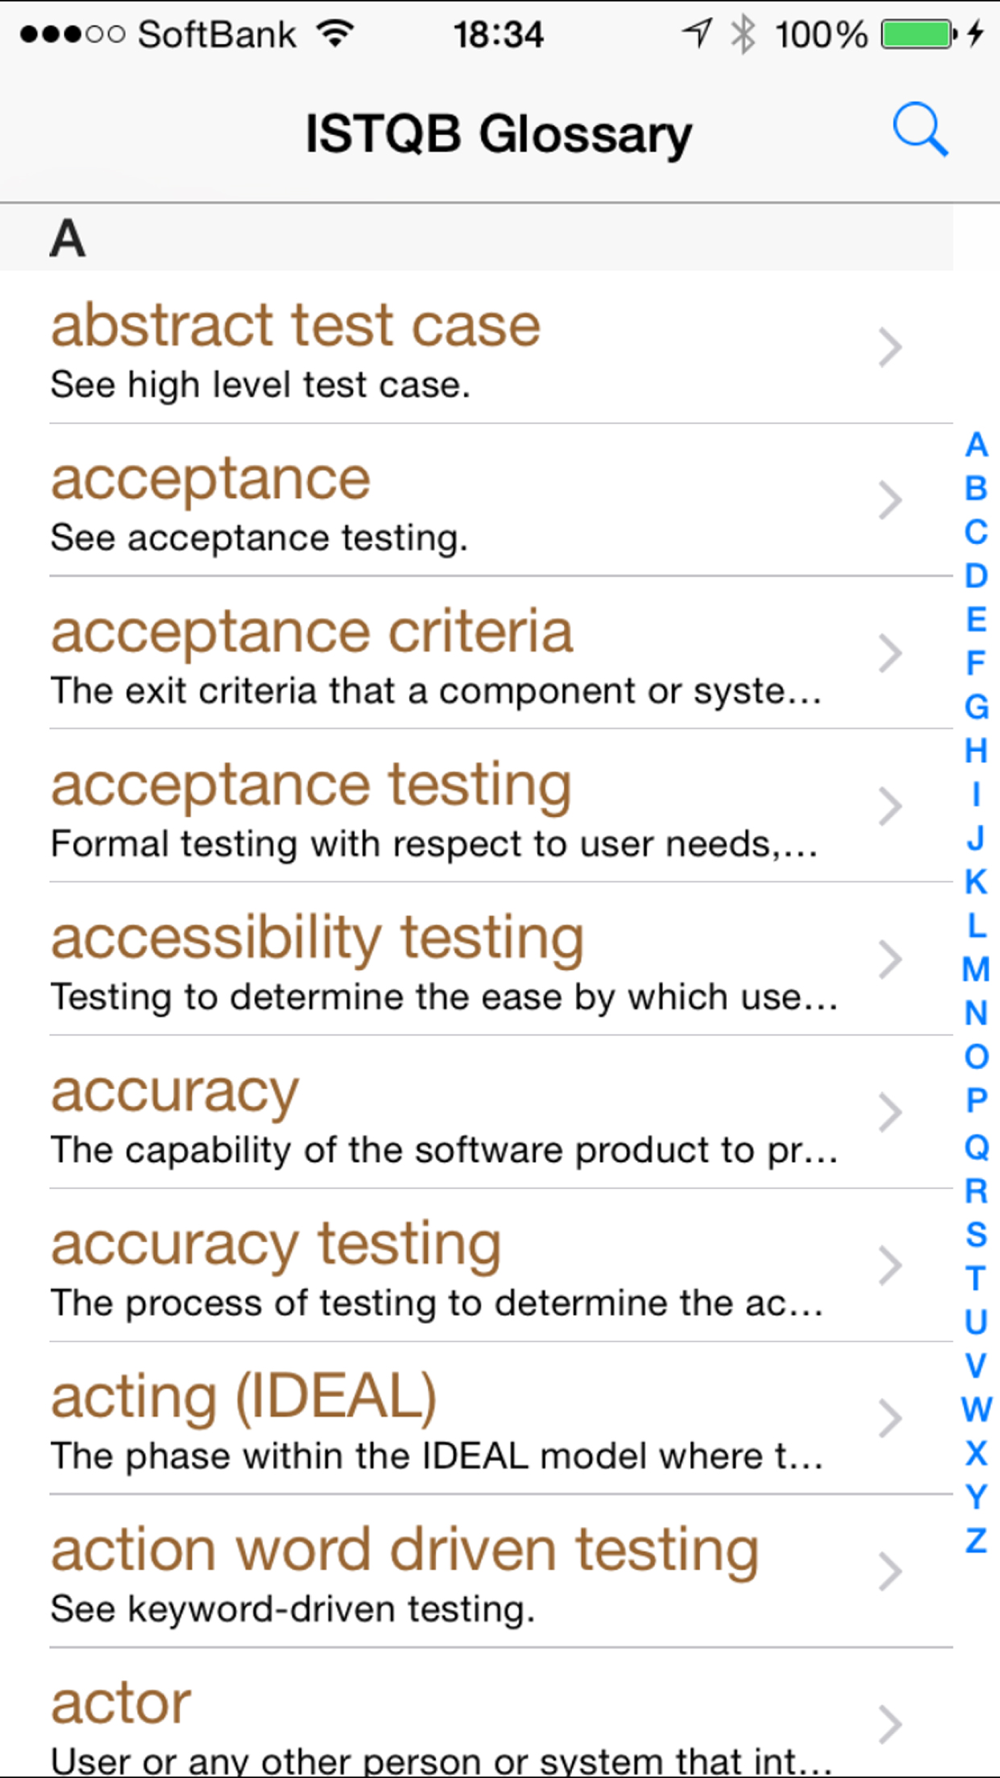Screen dimensions: 1000x1778
Task: Tap the A section header
Action: 476,238
